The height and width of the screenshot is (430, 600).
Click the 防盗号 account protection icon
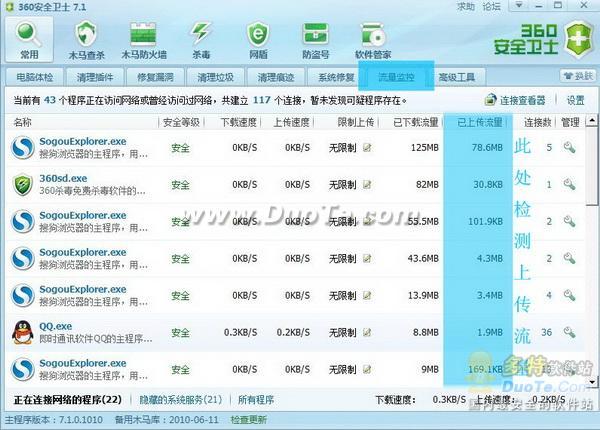click(x=313, y=35)
